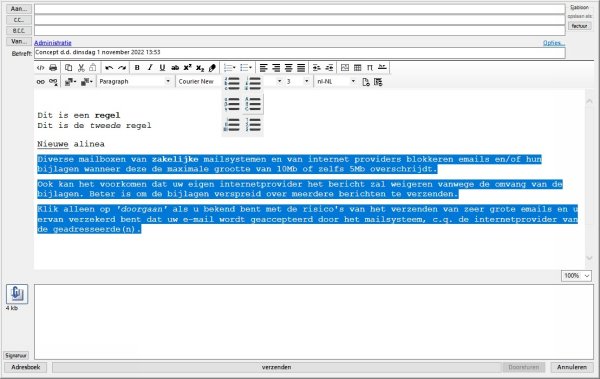Viewport: 600px width, 379px height.
Task: Open the nl-NL language dropdown
Action: [x=336, y=82]
